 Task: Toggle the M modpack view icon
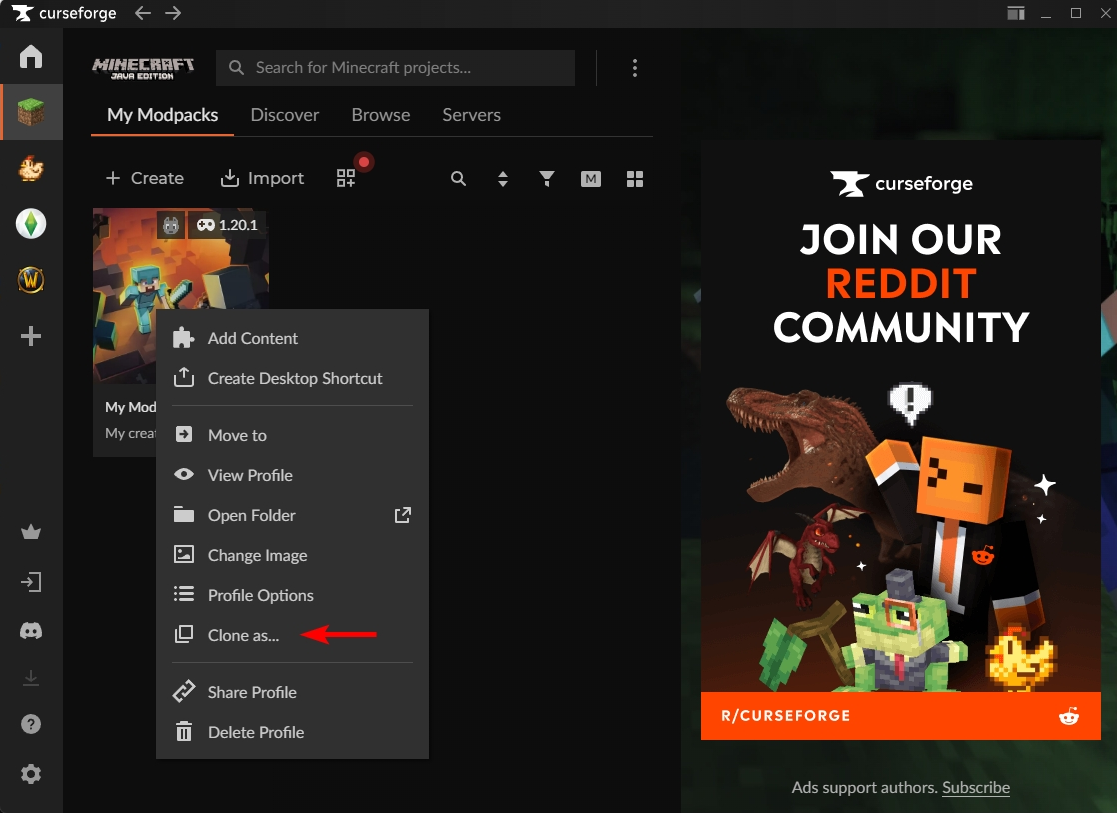pyautogui.click(x=591, y=179)
